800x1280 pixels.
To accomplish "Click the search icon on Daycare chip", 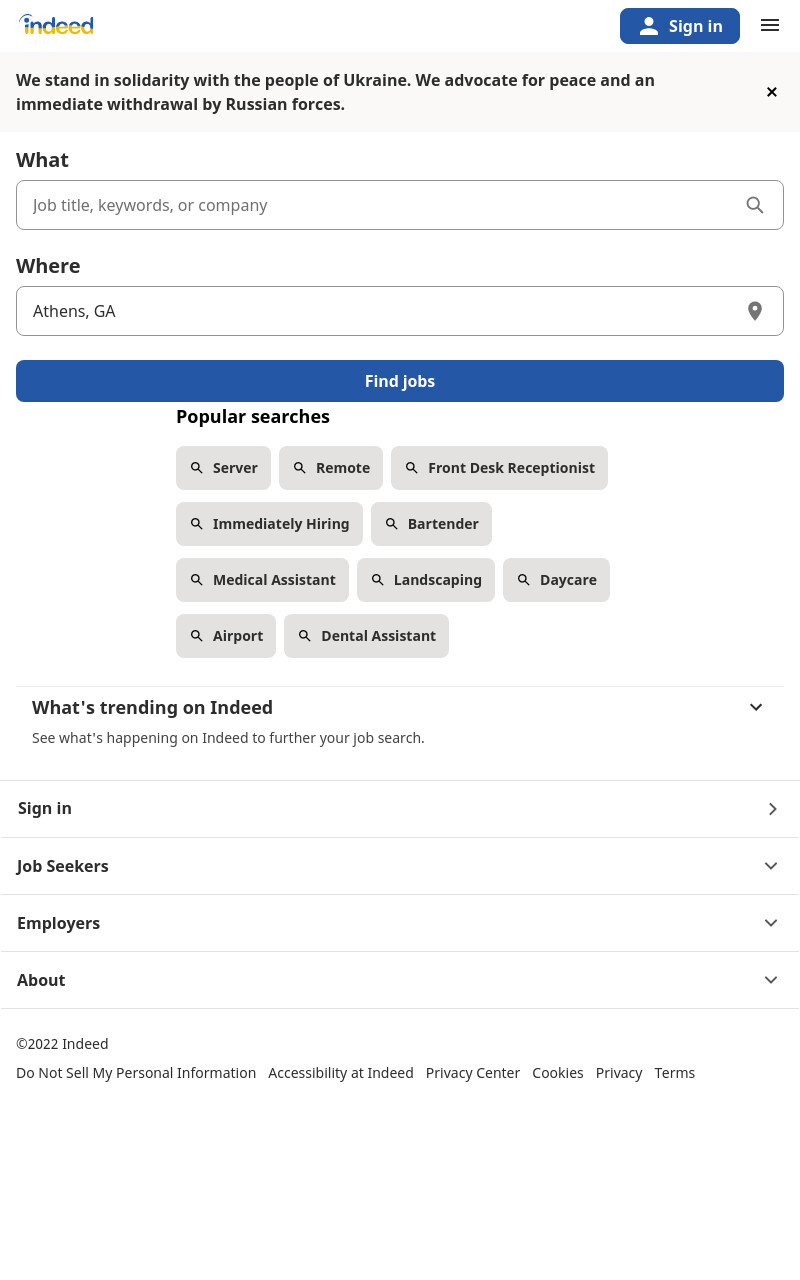I will pos(524,580).
